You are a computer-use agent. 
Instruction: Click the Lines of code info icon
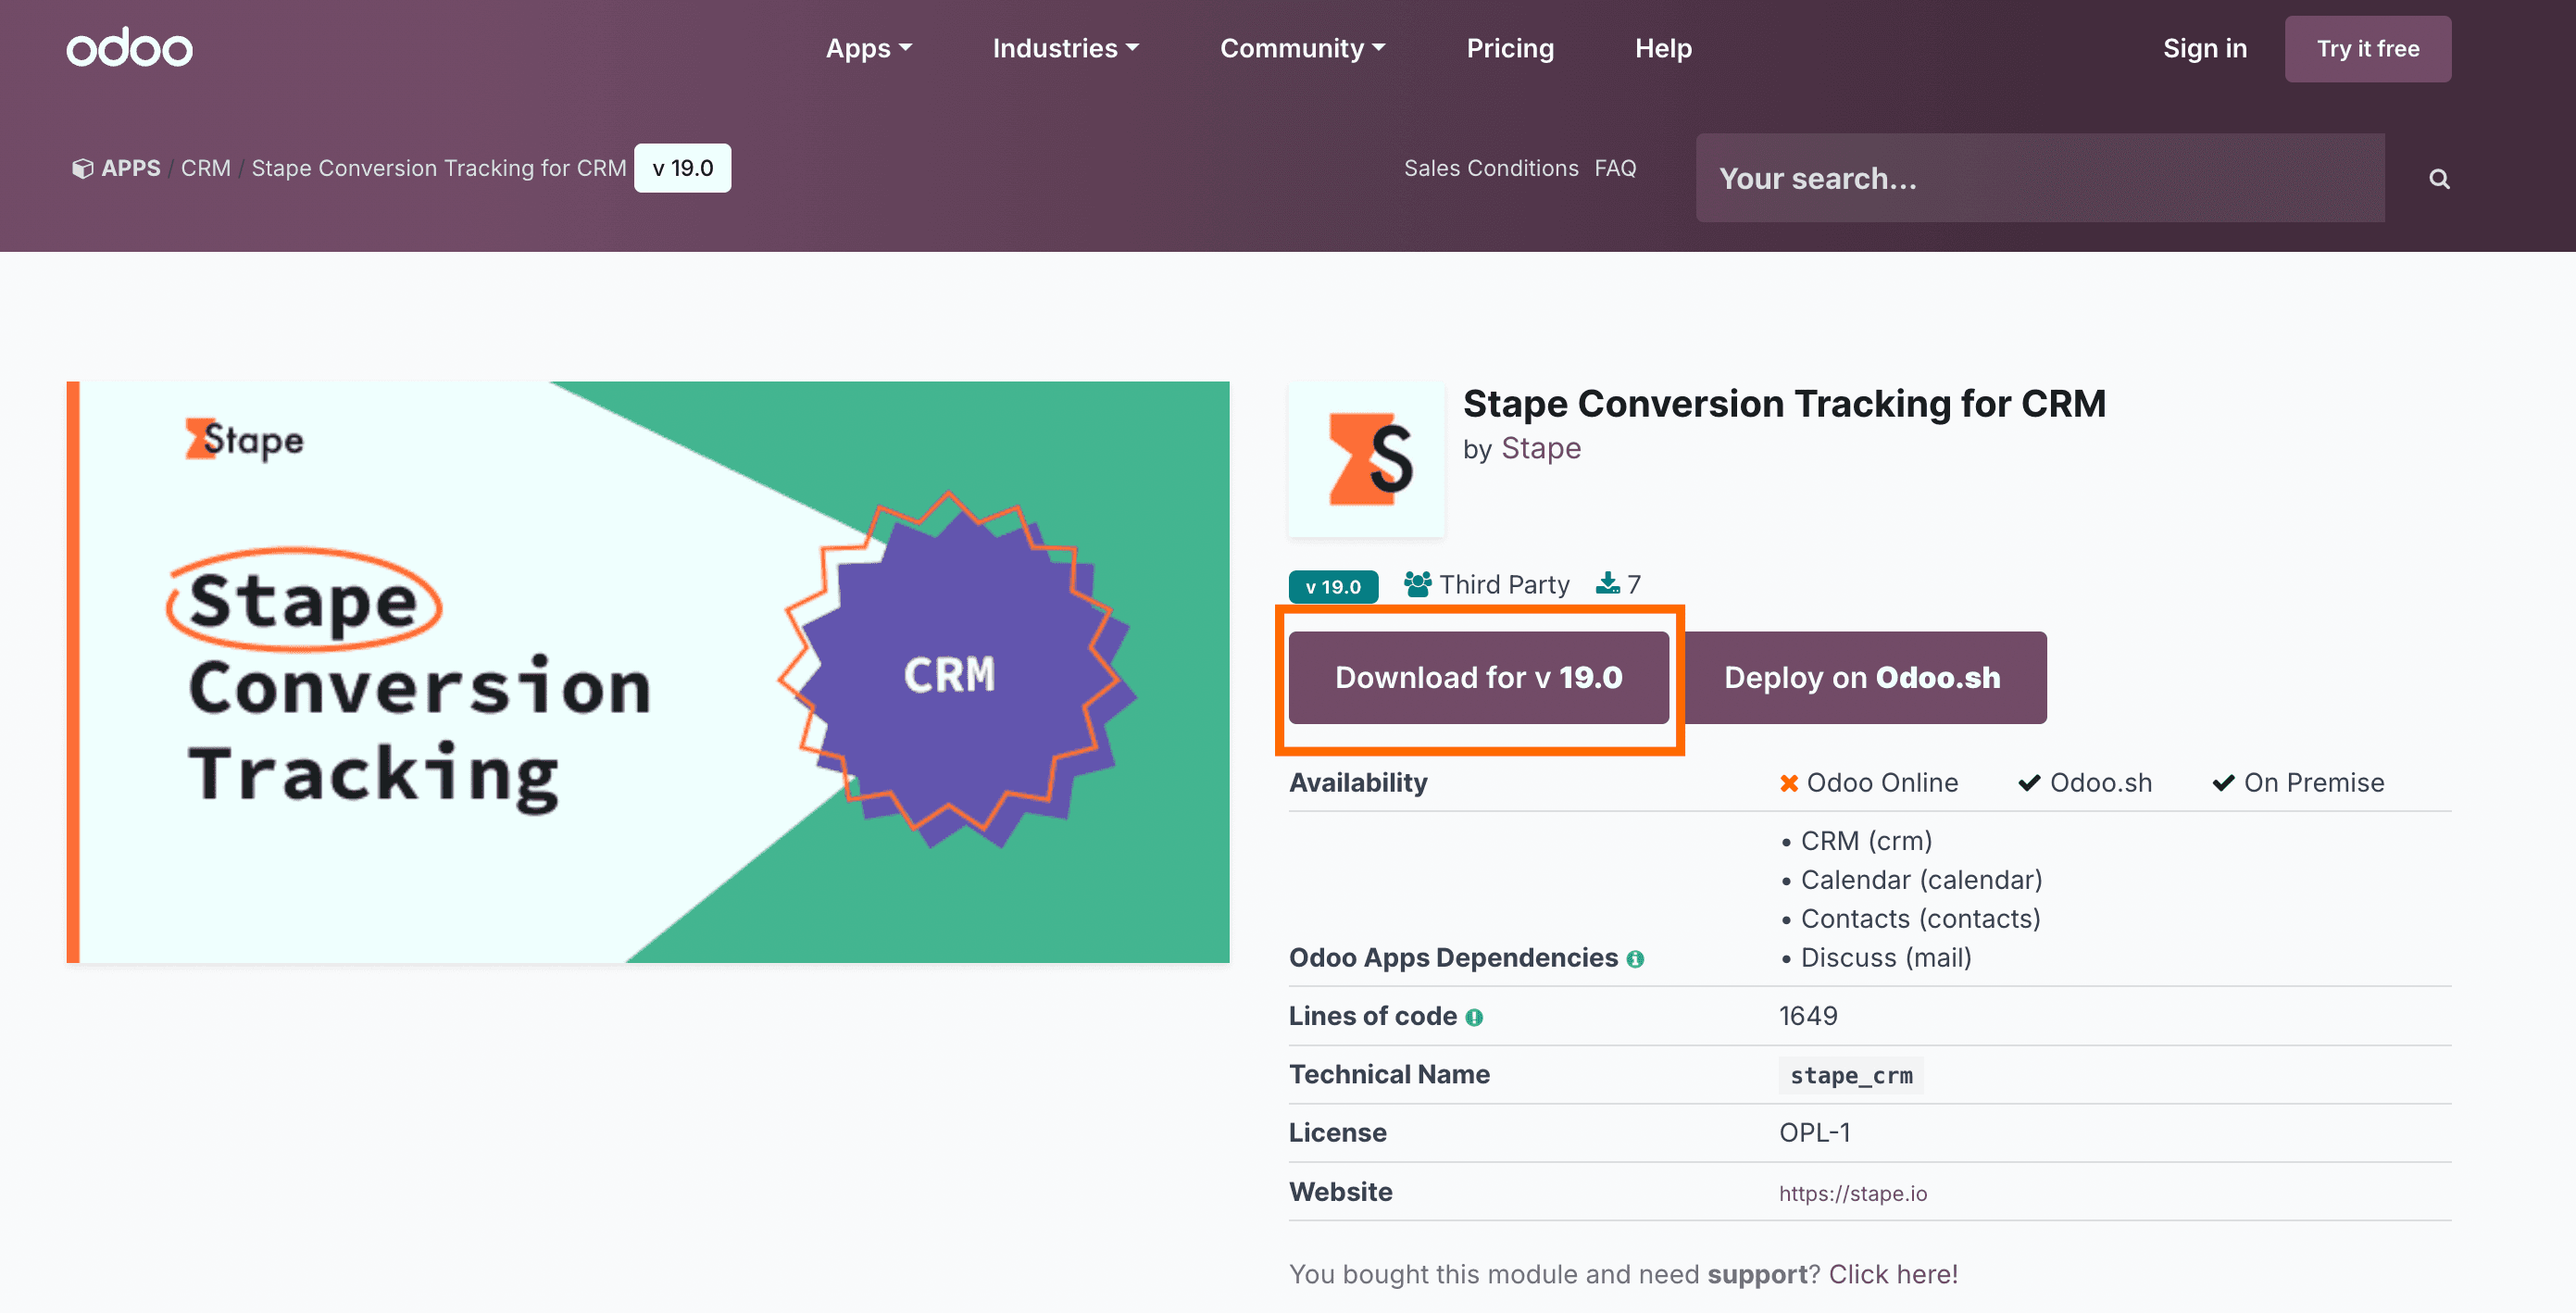pos(1474,1017)
